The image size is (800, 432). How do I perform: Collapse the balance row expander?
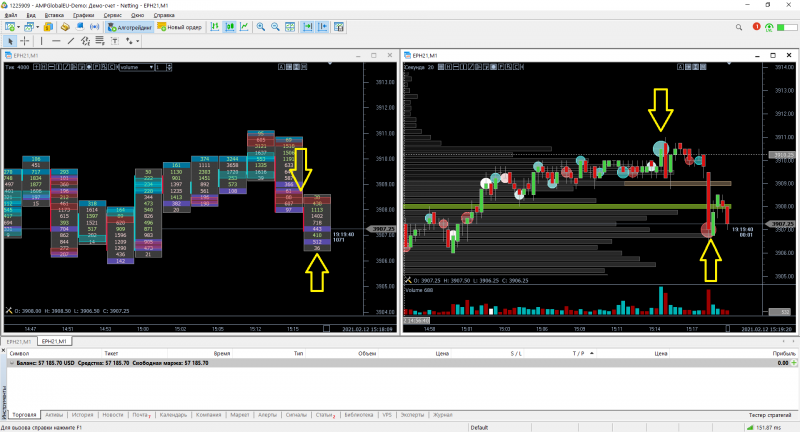tap(12, 363)
